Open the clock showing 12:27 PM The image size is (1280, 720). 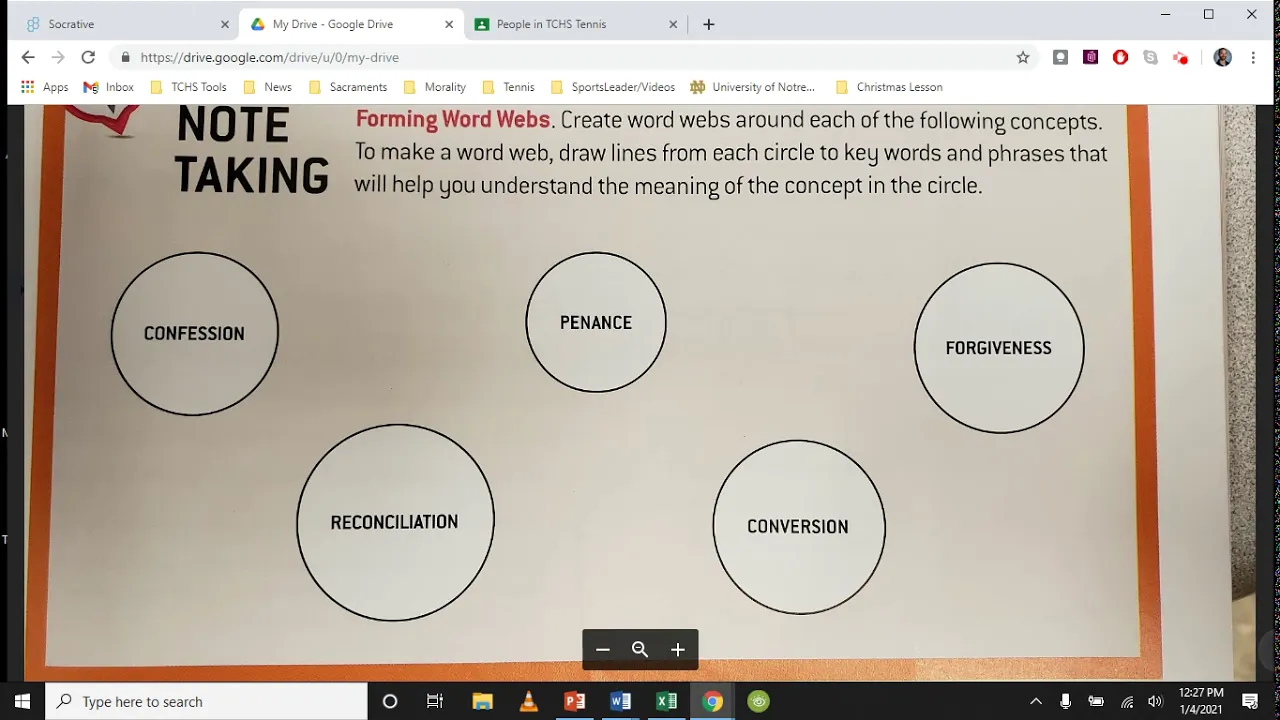1201,701
